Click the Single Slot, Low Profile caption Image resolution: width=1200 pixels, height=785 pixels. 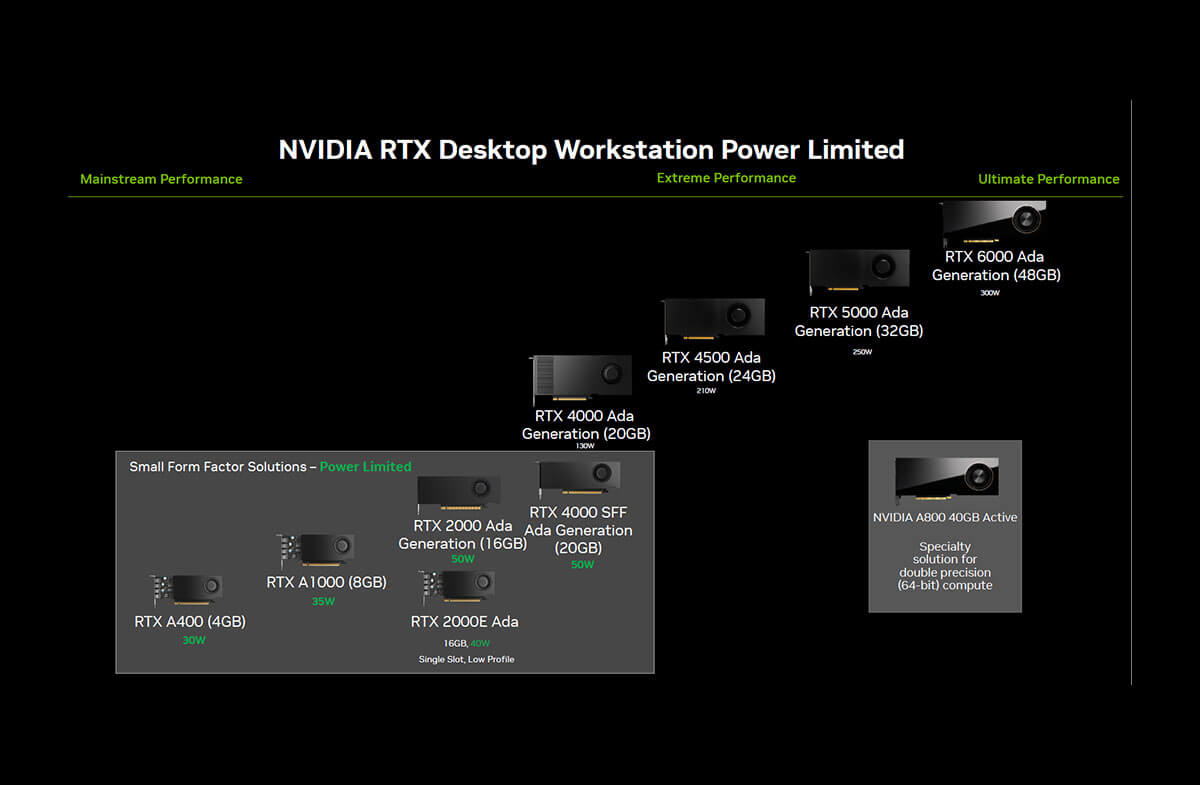click(466, 659)
